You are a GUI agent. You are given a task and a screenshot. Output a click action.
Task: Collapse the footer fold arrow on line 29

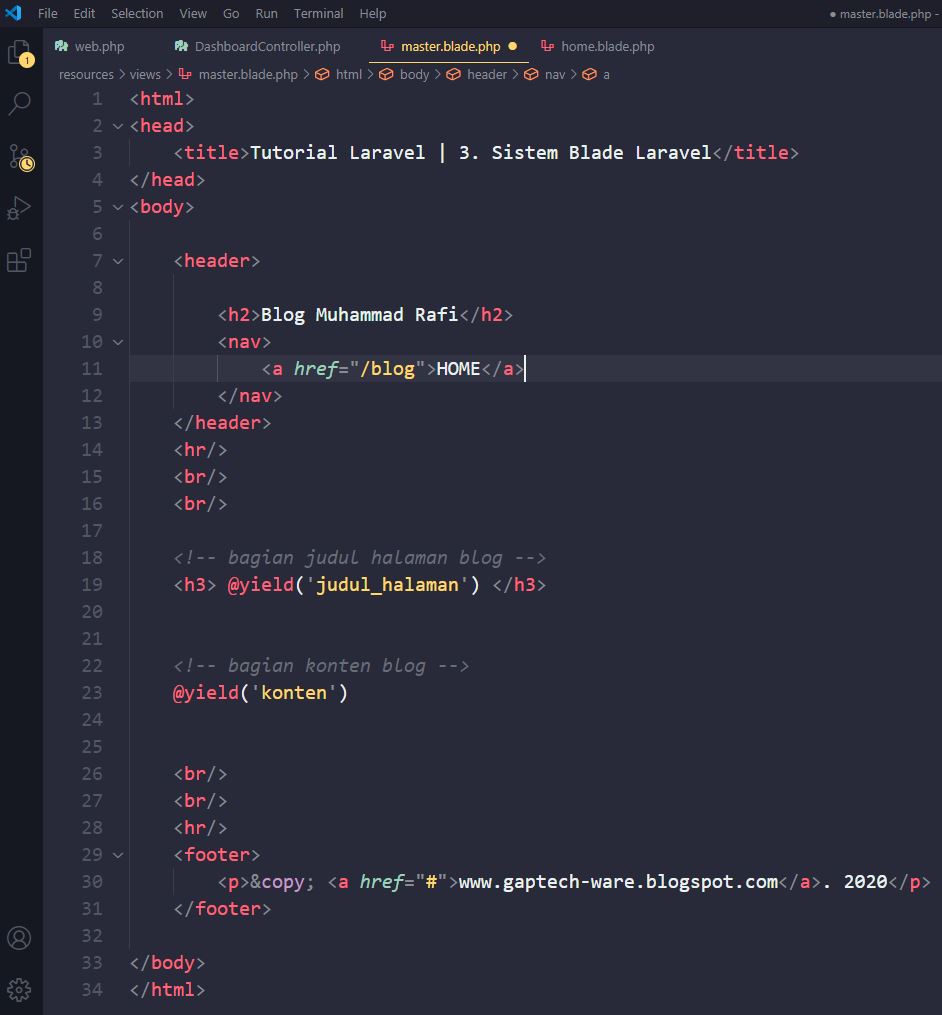click(x=117, y=854)
